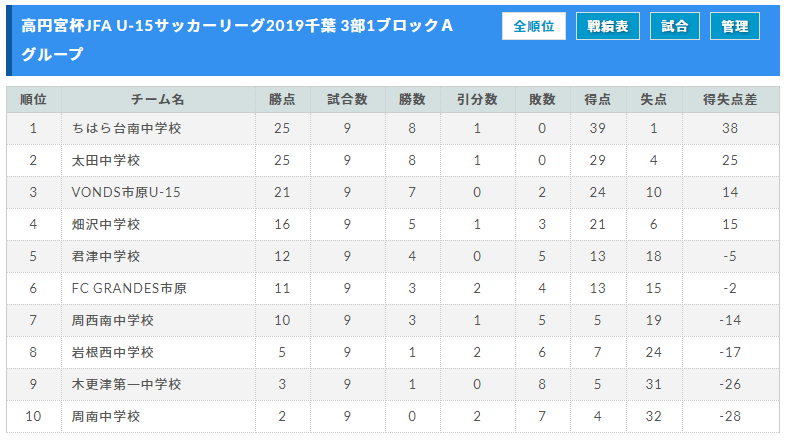787x442 pixels.
Task: Click the 試合数 column header
Action: tap(347, 99)
